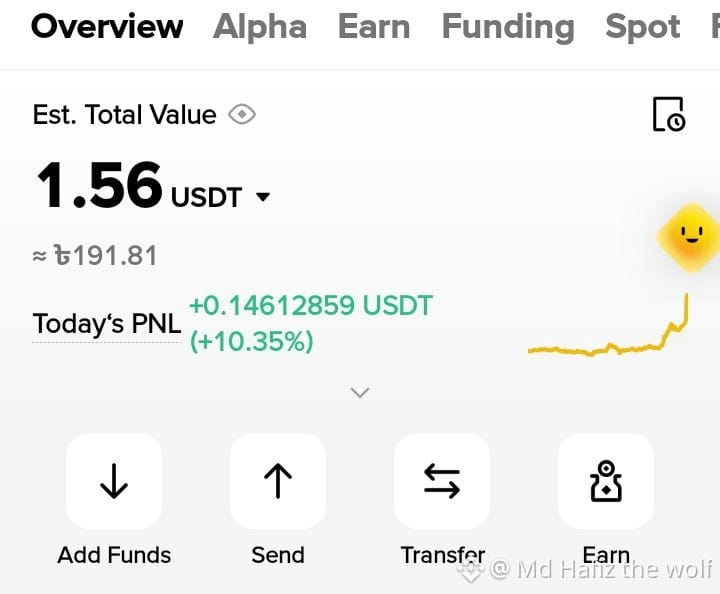Open Today's PNL details label
The height and width of the screenshot is (594, 720).
point(107,324)
